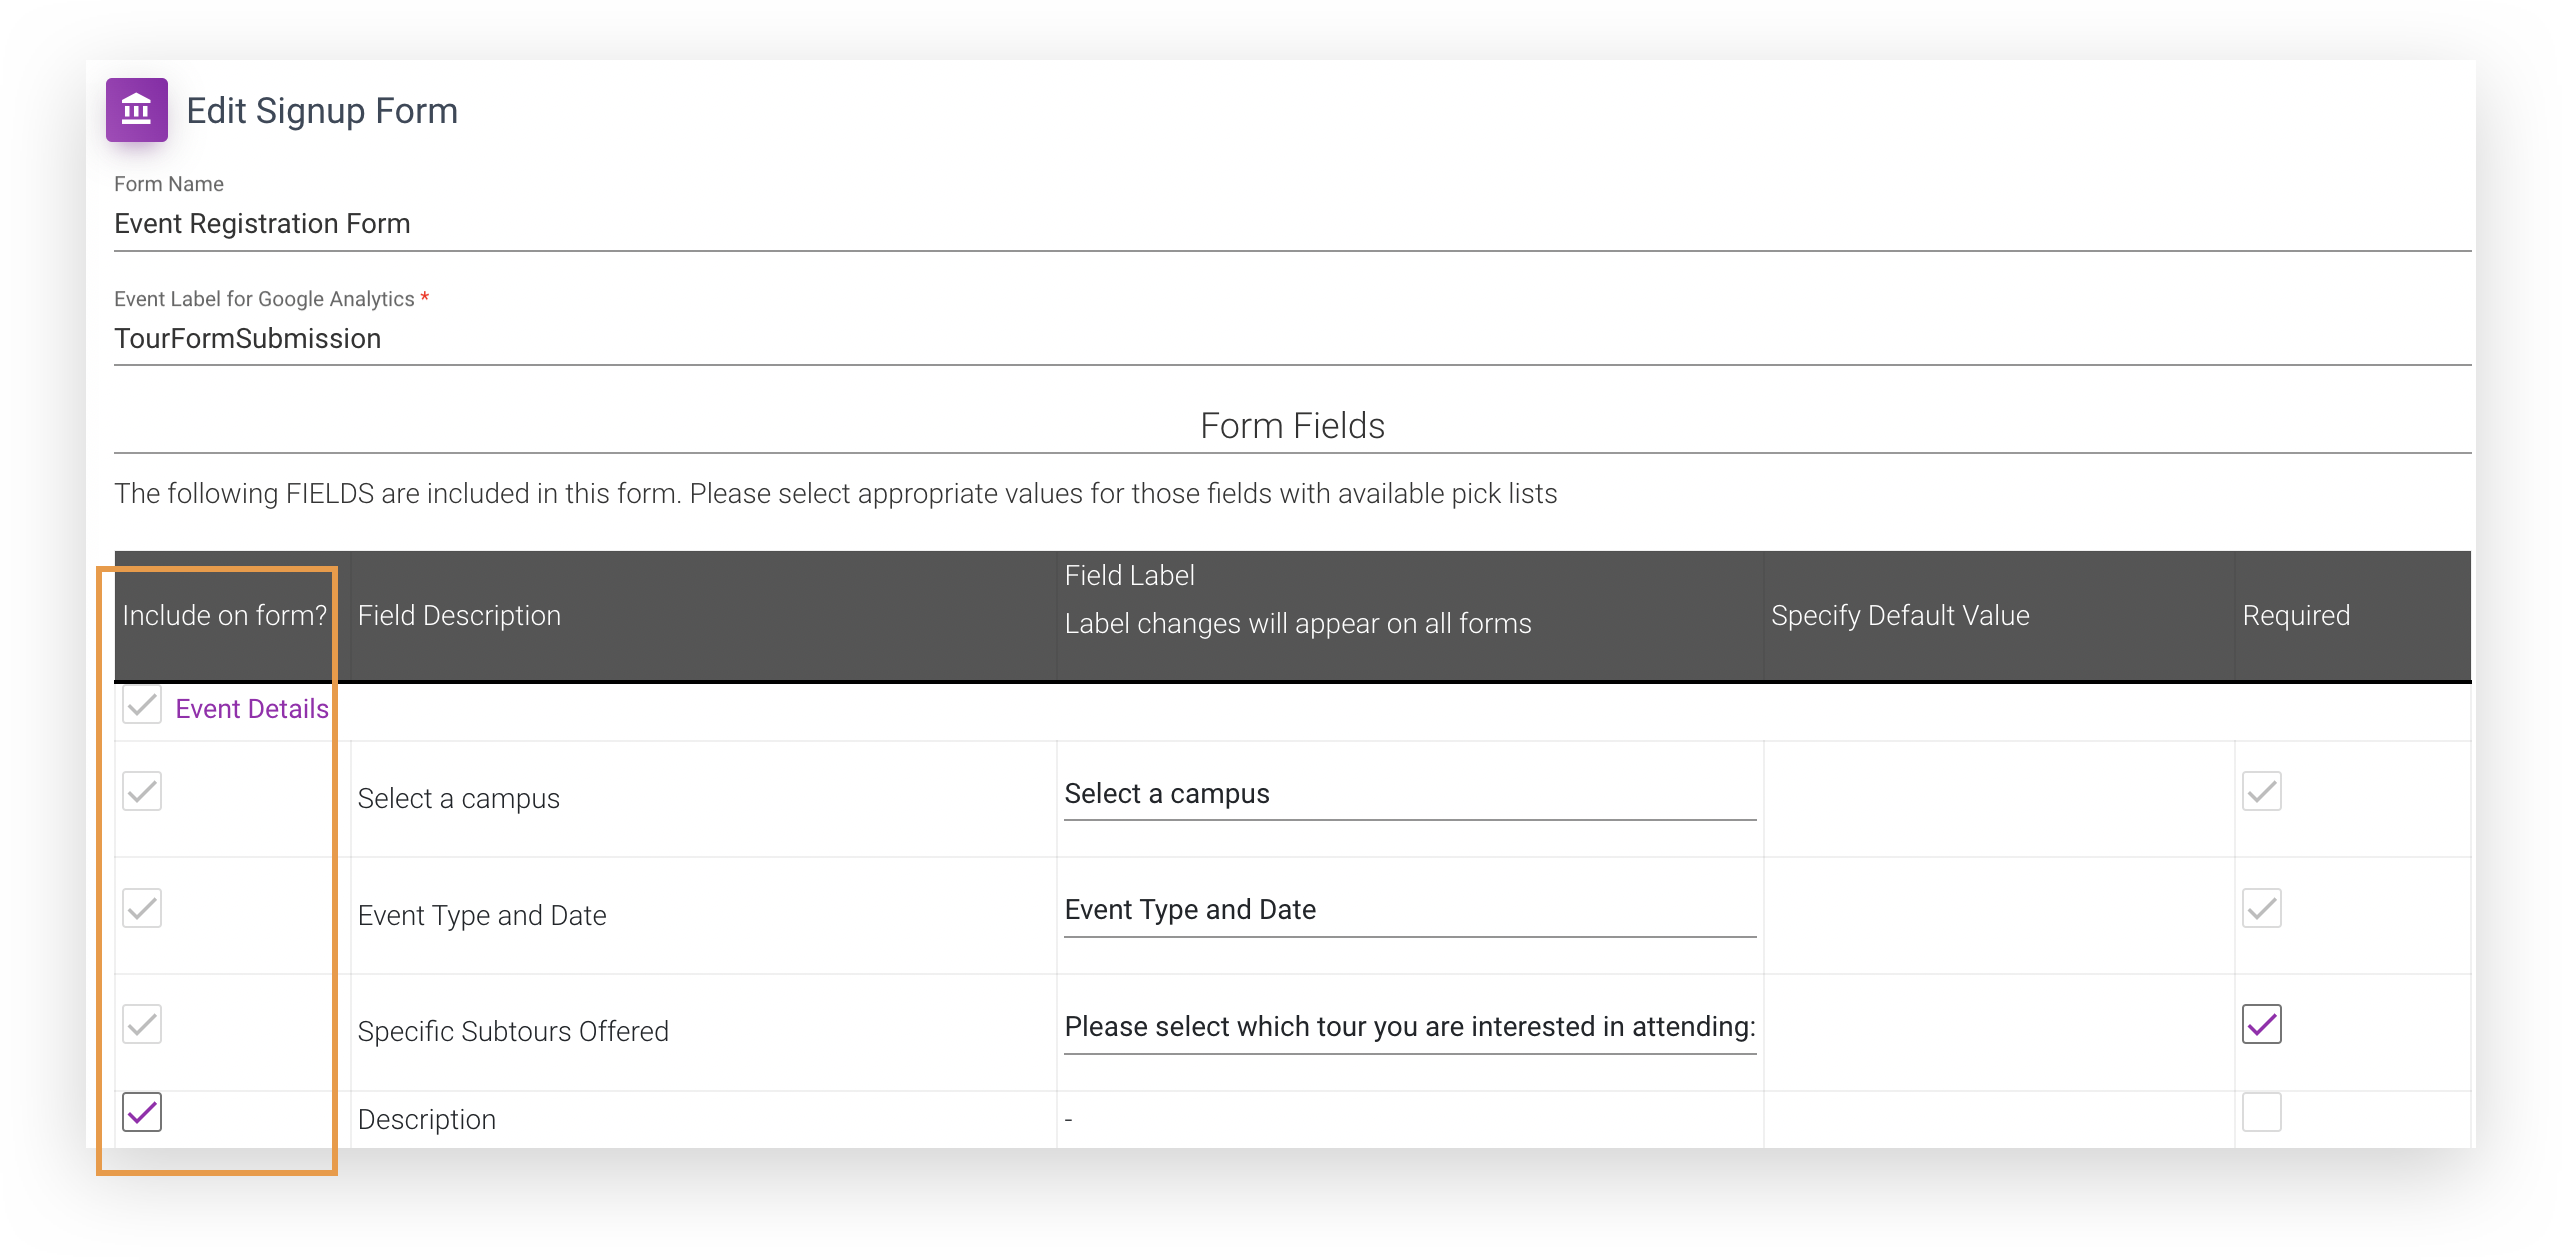The width and height of the screenshot is (2562, 1260).
Task: Click the tour interest label input field
Action: coord(1400,1027)
